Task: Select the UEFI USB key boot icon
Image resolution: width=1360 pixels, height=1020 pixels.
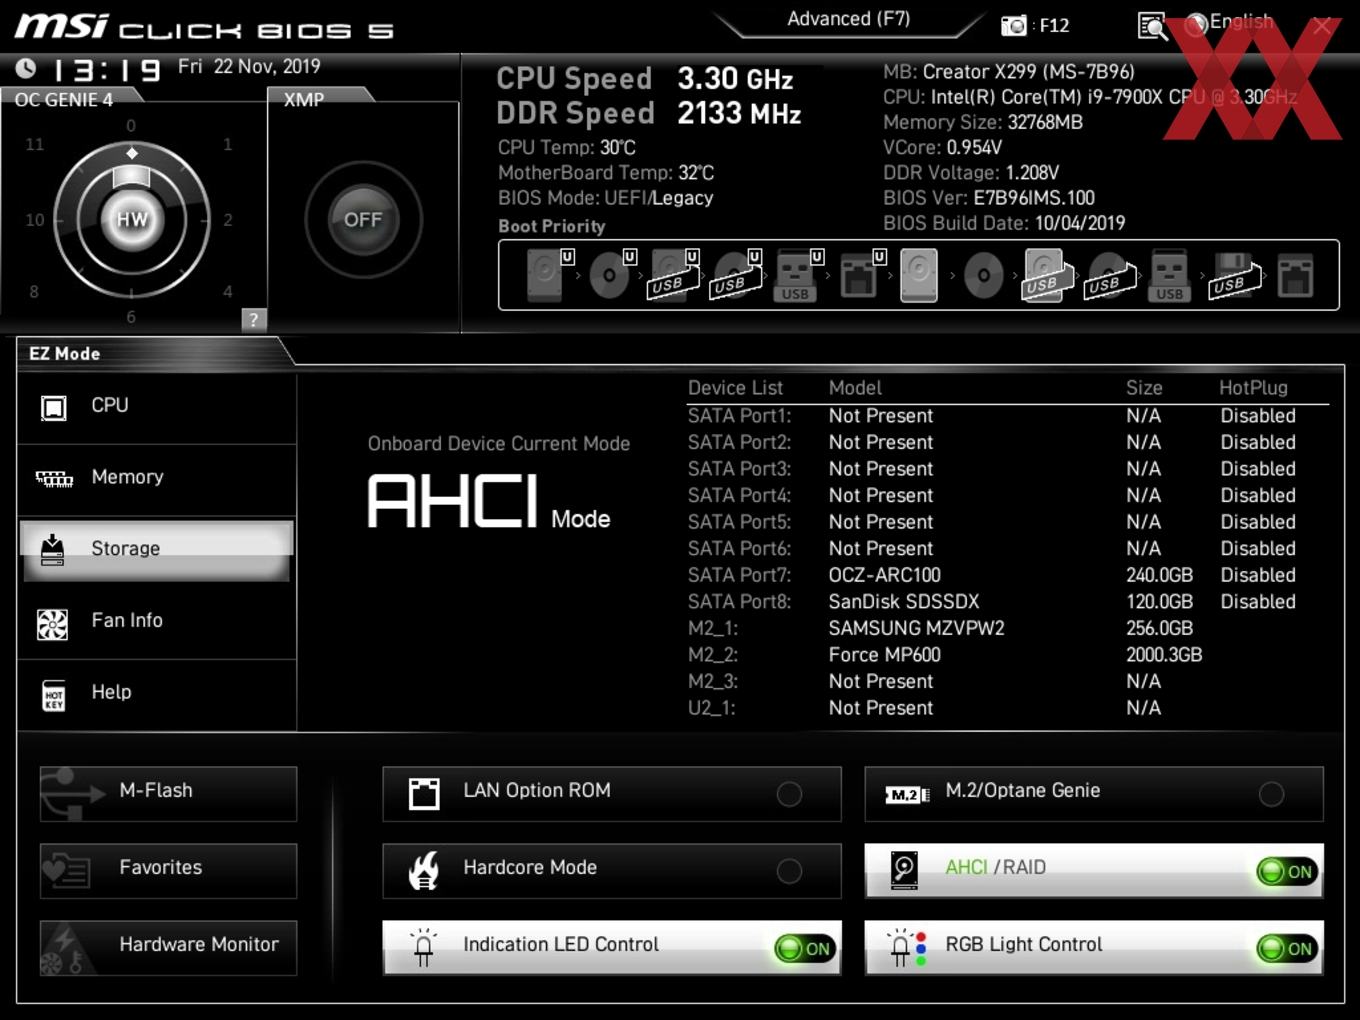Action: click(797, 275)
